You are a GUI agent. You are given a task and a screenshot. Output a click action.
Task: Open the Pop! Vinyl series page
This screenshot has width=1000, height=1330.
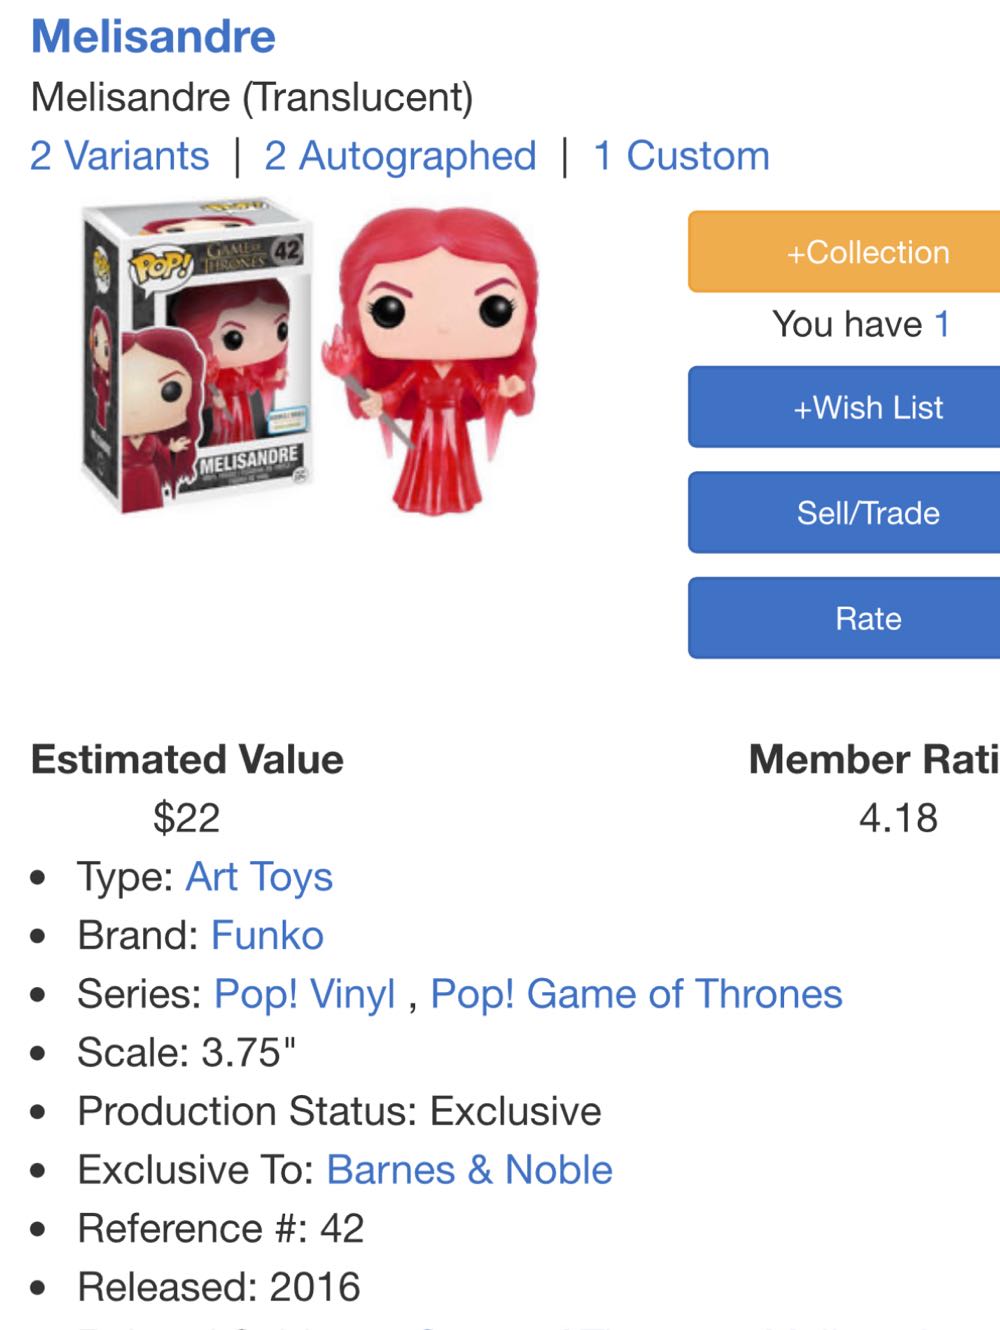click(304, 994)
